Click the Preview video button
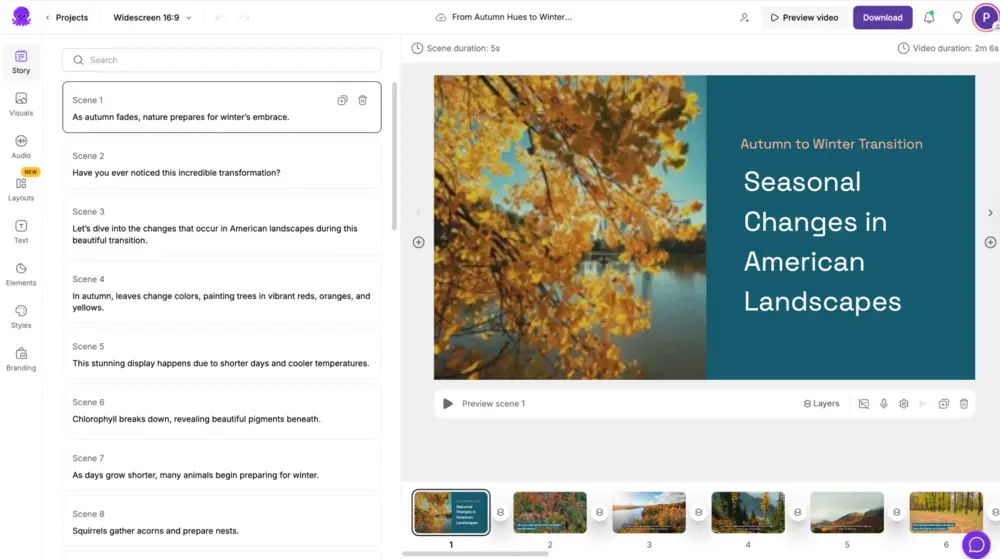This screenshot has height=559, width=1000. tap(804, 17)
